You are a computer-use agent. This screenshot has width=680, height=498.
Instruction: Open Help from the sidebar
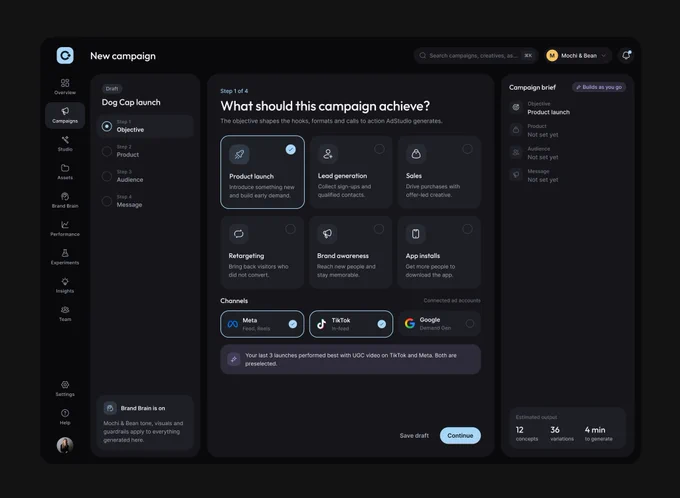point(65,416)
